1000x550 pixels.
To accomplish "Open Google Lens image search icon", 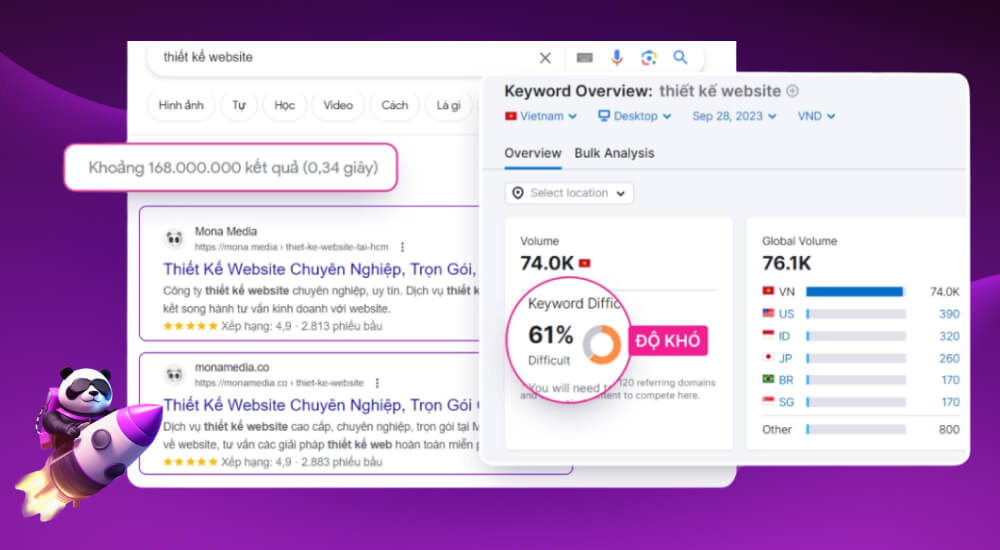I will [x=649, y=58].
